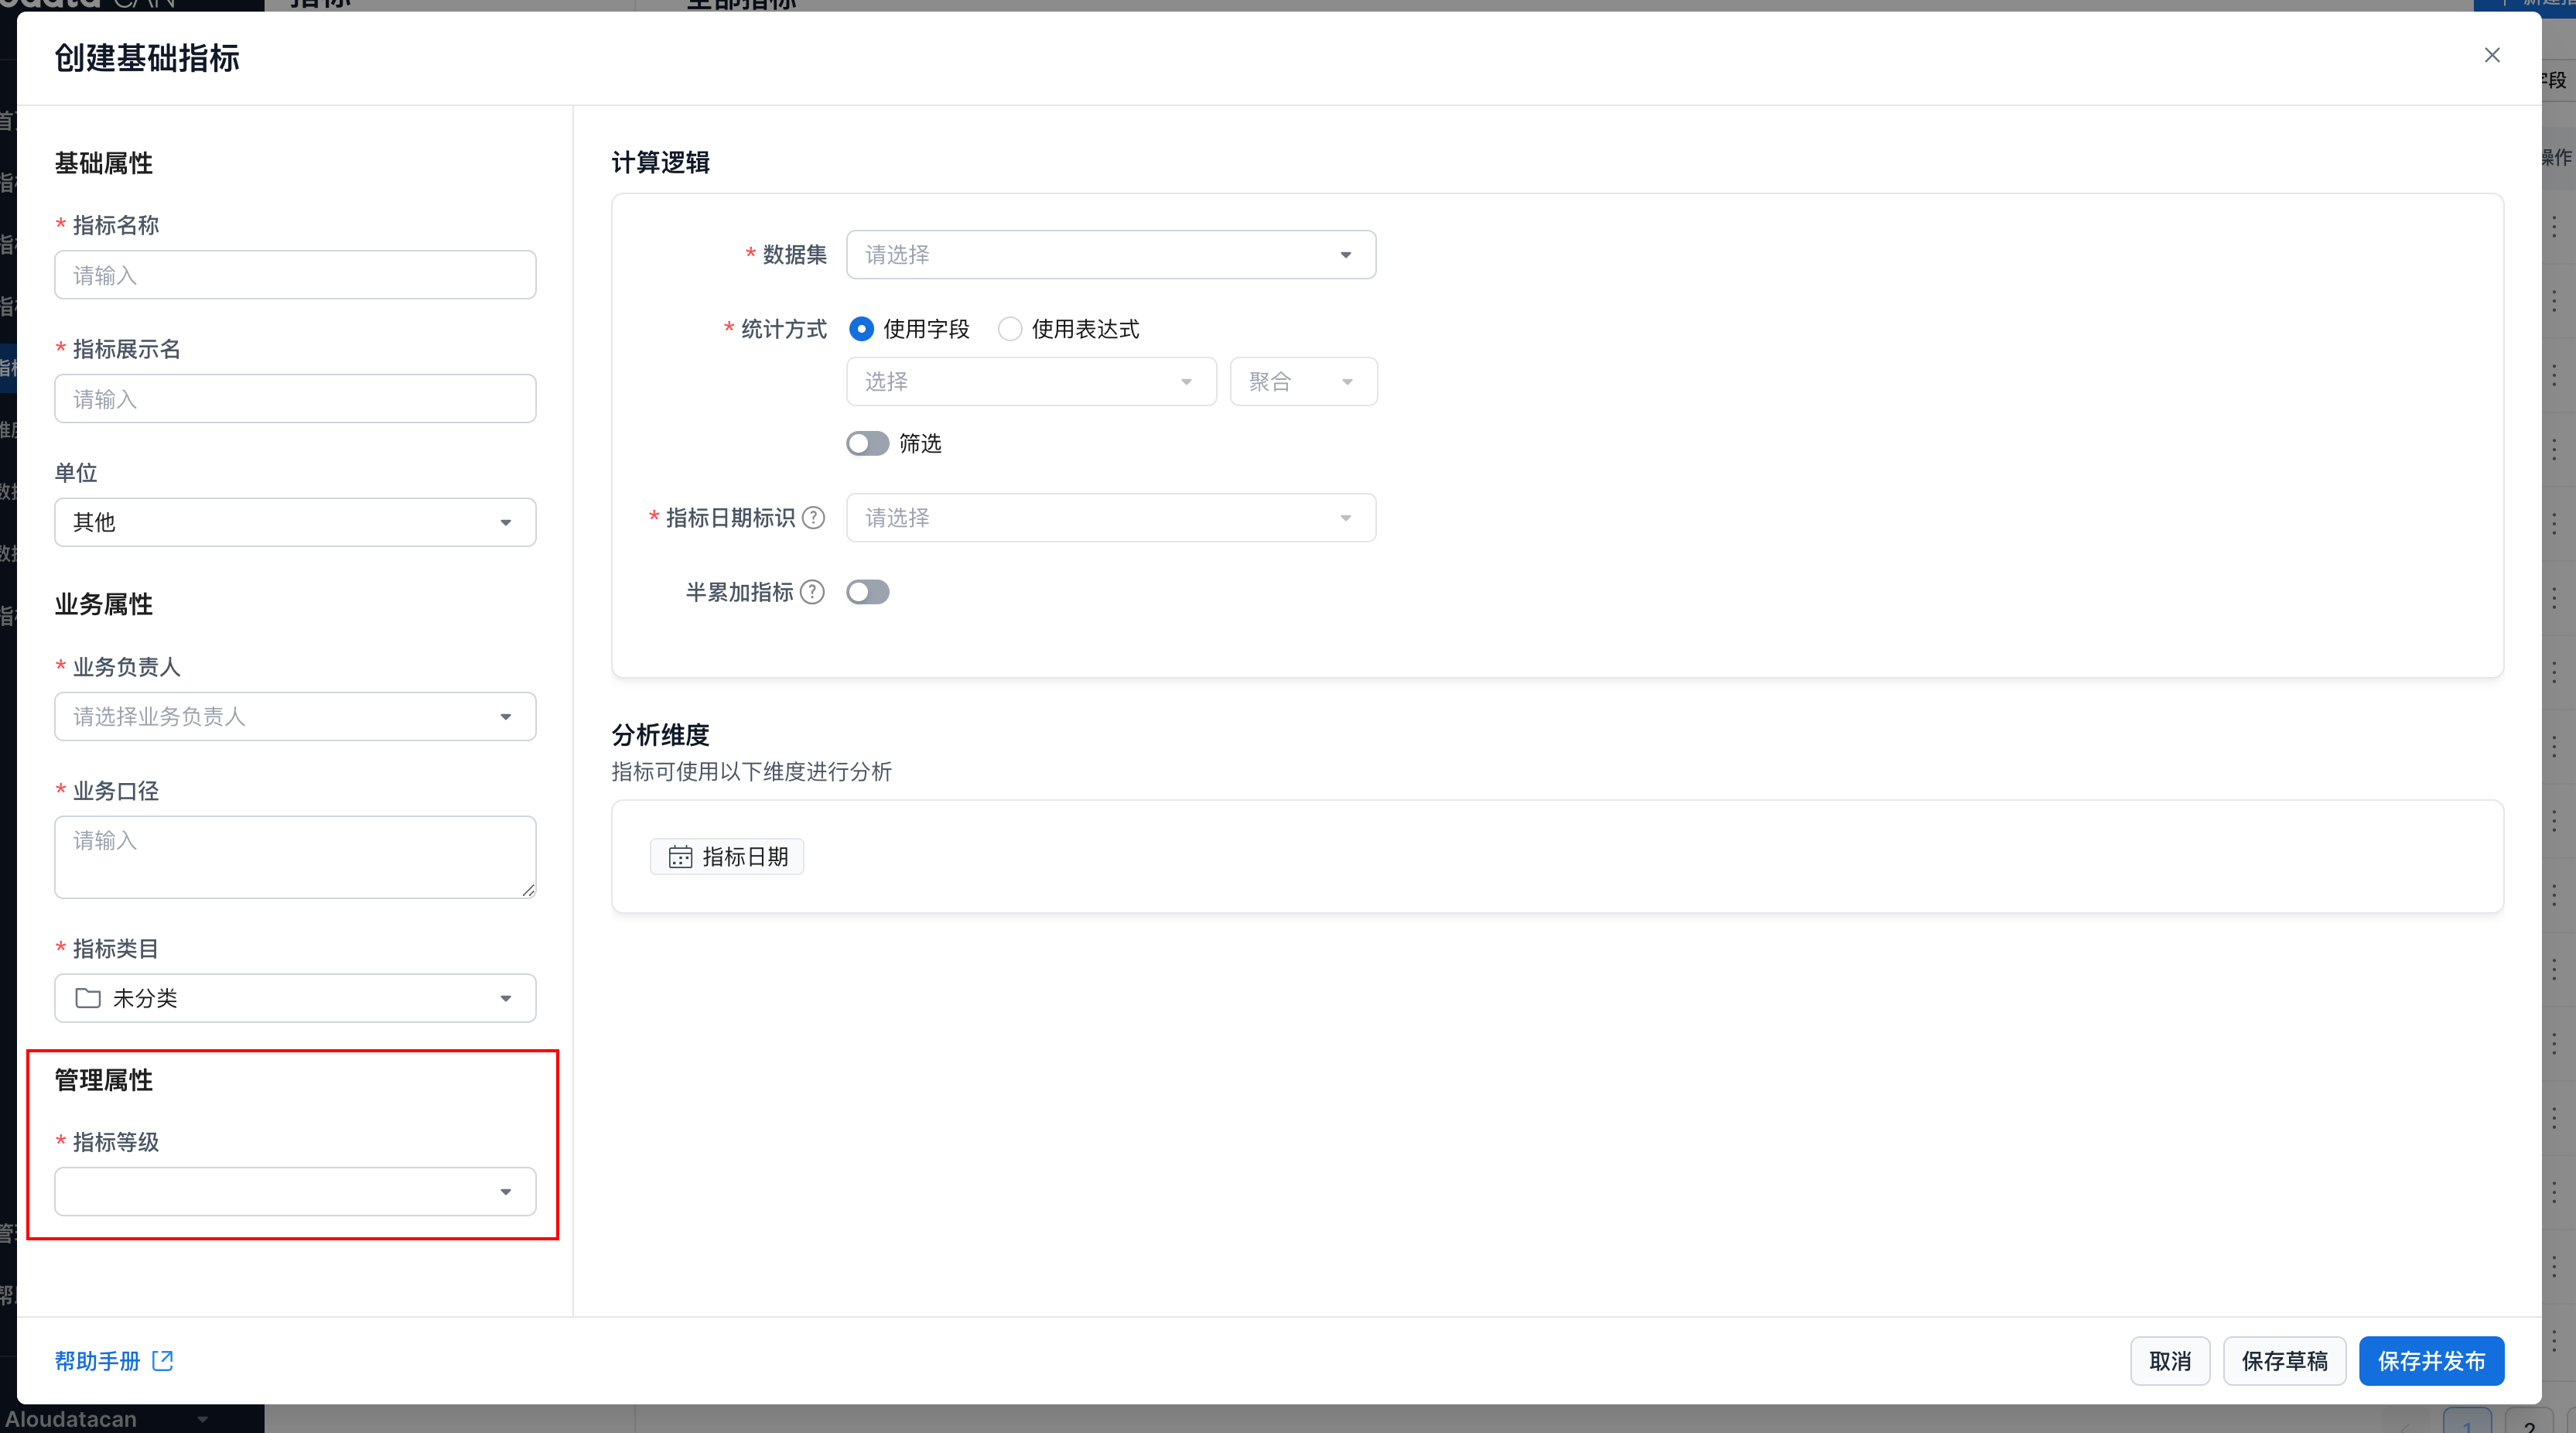Viewport: 2576px width, 1433px height.
Task: Click the 保存并发布 button
Action: (x=2430, y=1361)
